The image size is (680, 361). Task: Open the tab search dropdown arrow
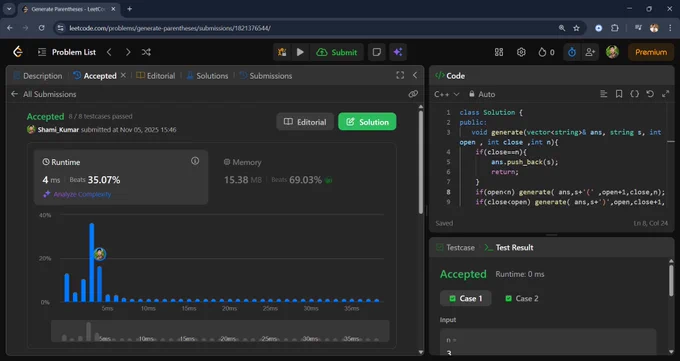tap(9, 9)
